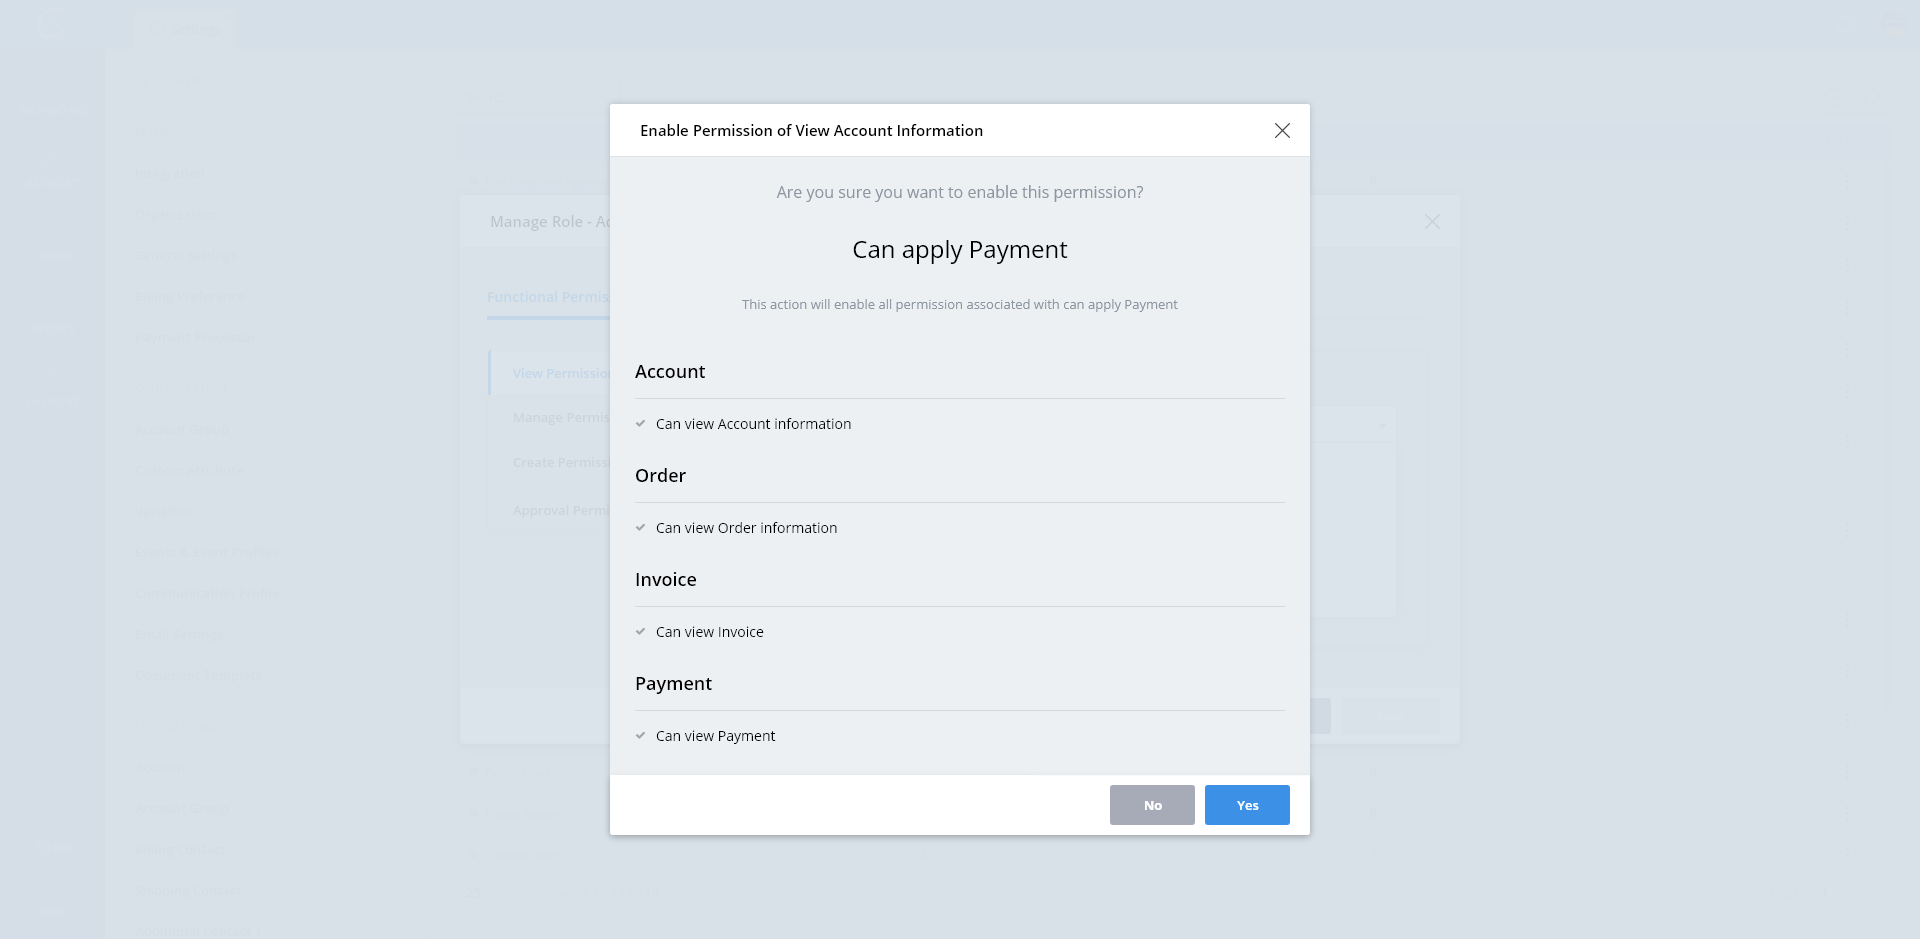
Task: Click the app logo in top-left corner
Action: (x=50, y=24)
